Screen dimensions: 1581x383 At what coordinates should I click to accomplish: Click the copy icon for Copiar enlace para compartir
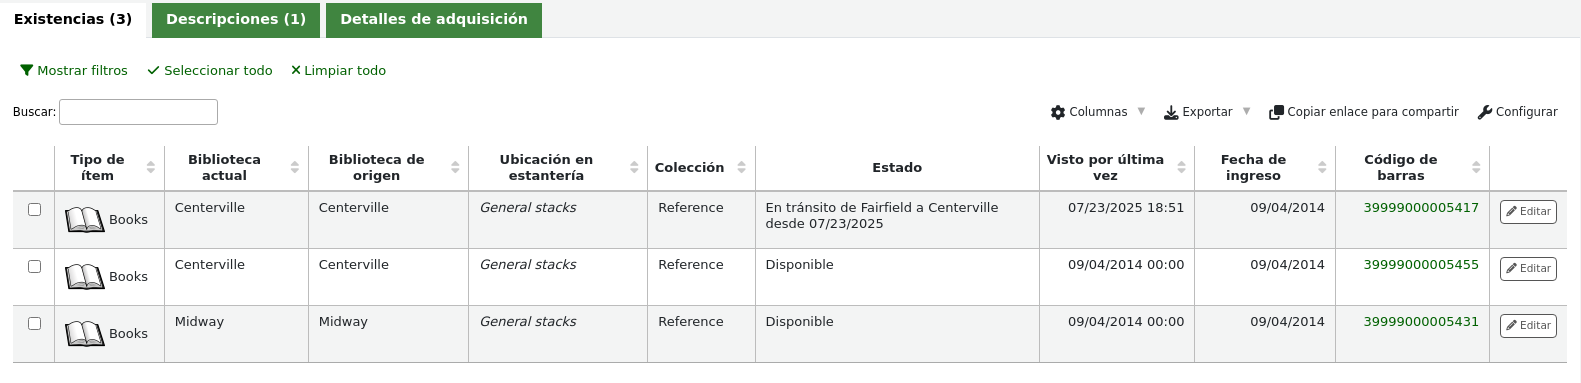[1276, 112]
